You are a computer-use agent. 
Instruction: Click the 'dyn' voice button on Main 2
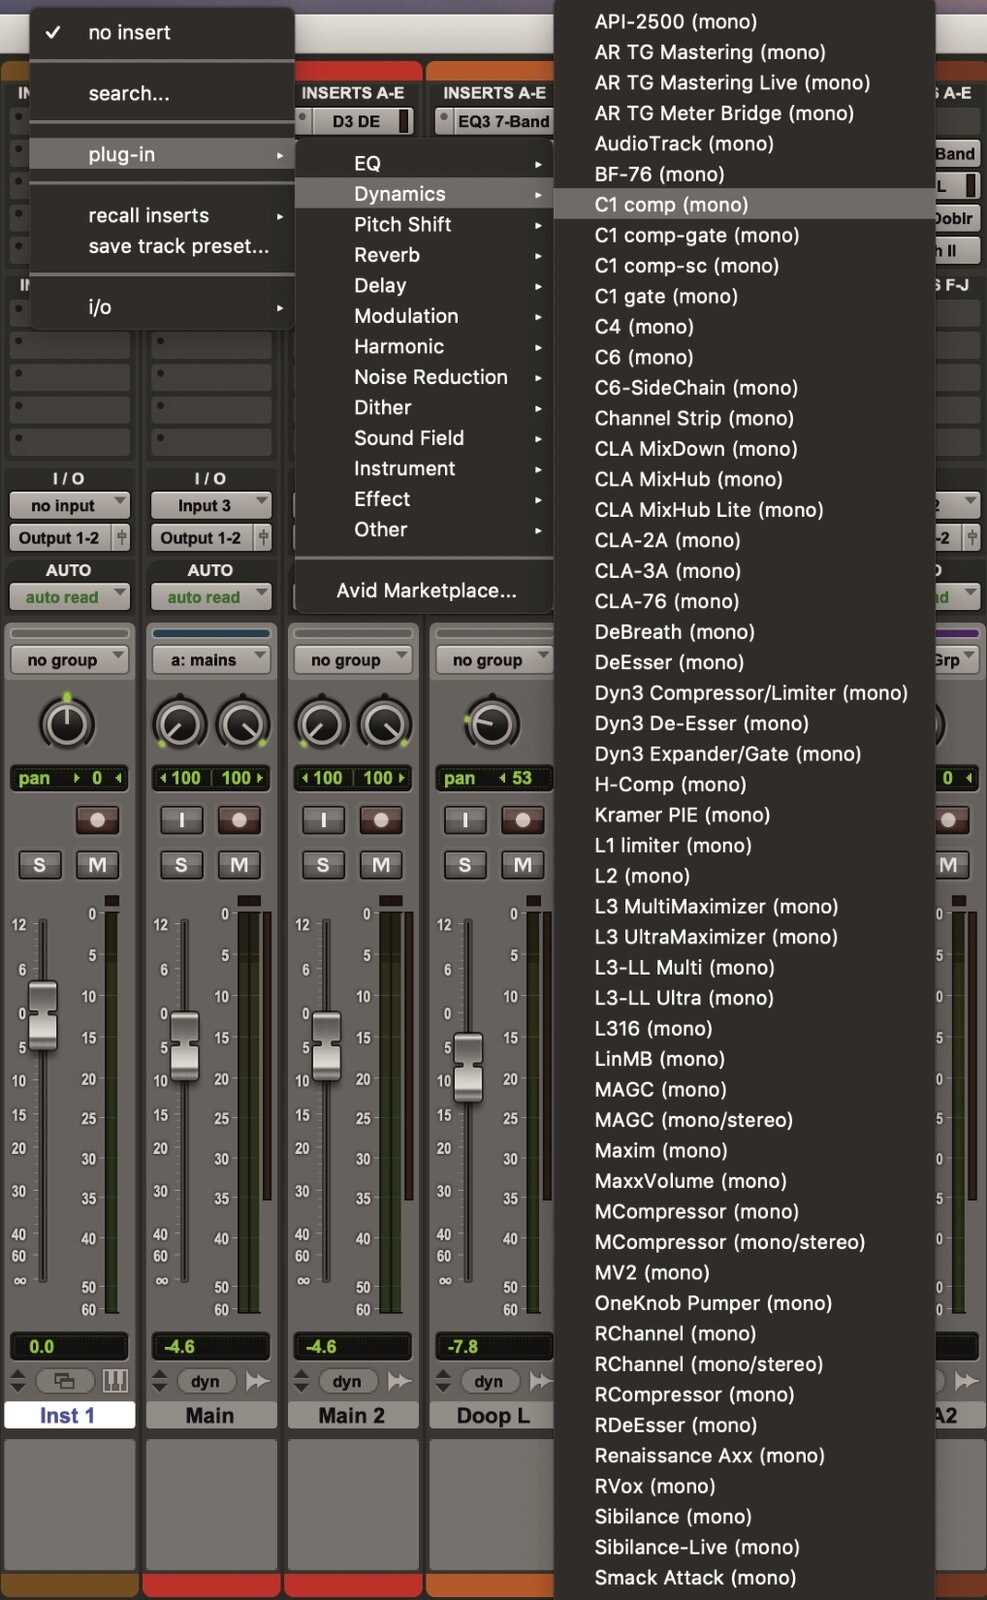pos(347,1381)
